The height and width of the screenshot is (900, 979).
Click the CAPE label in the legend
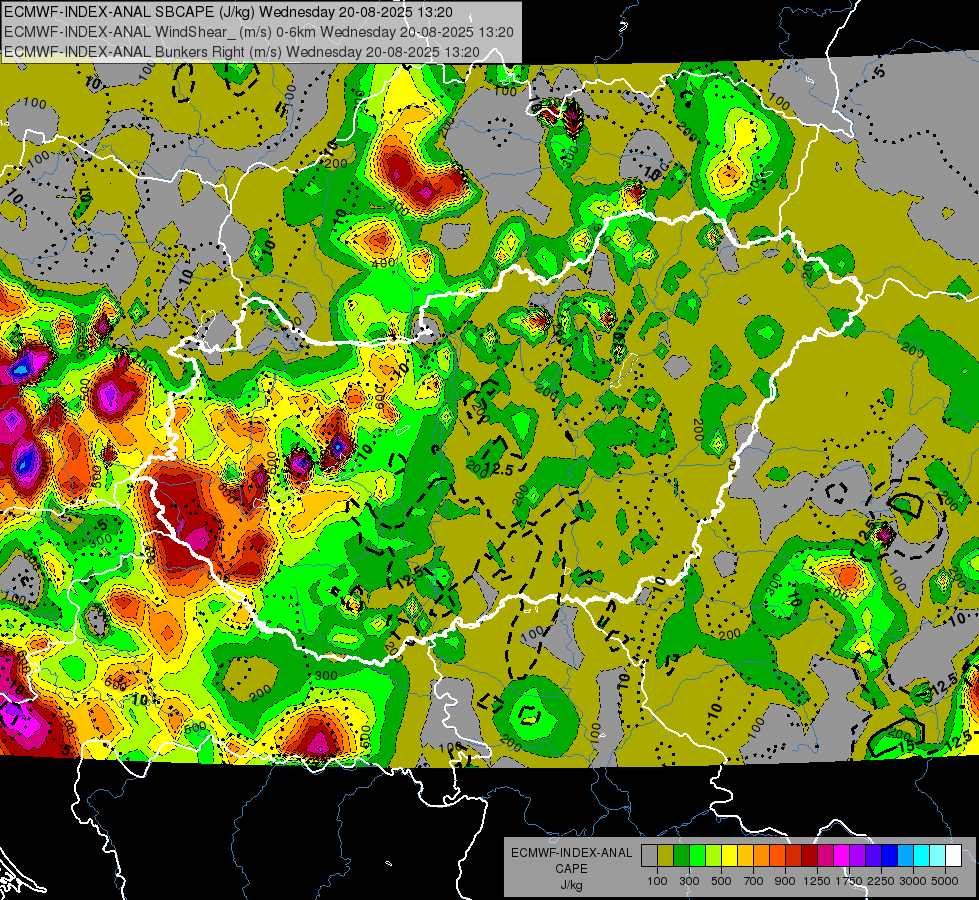tap(571, 869)
